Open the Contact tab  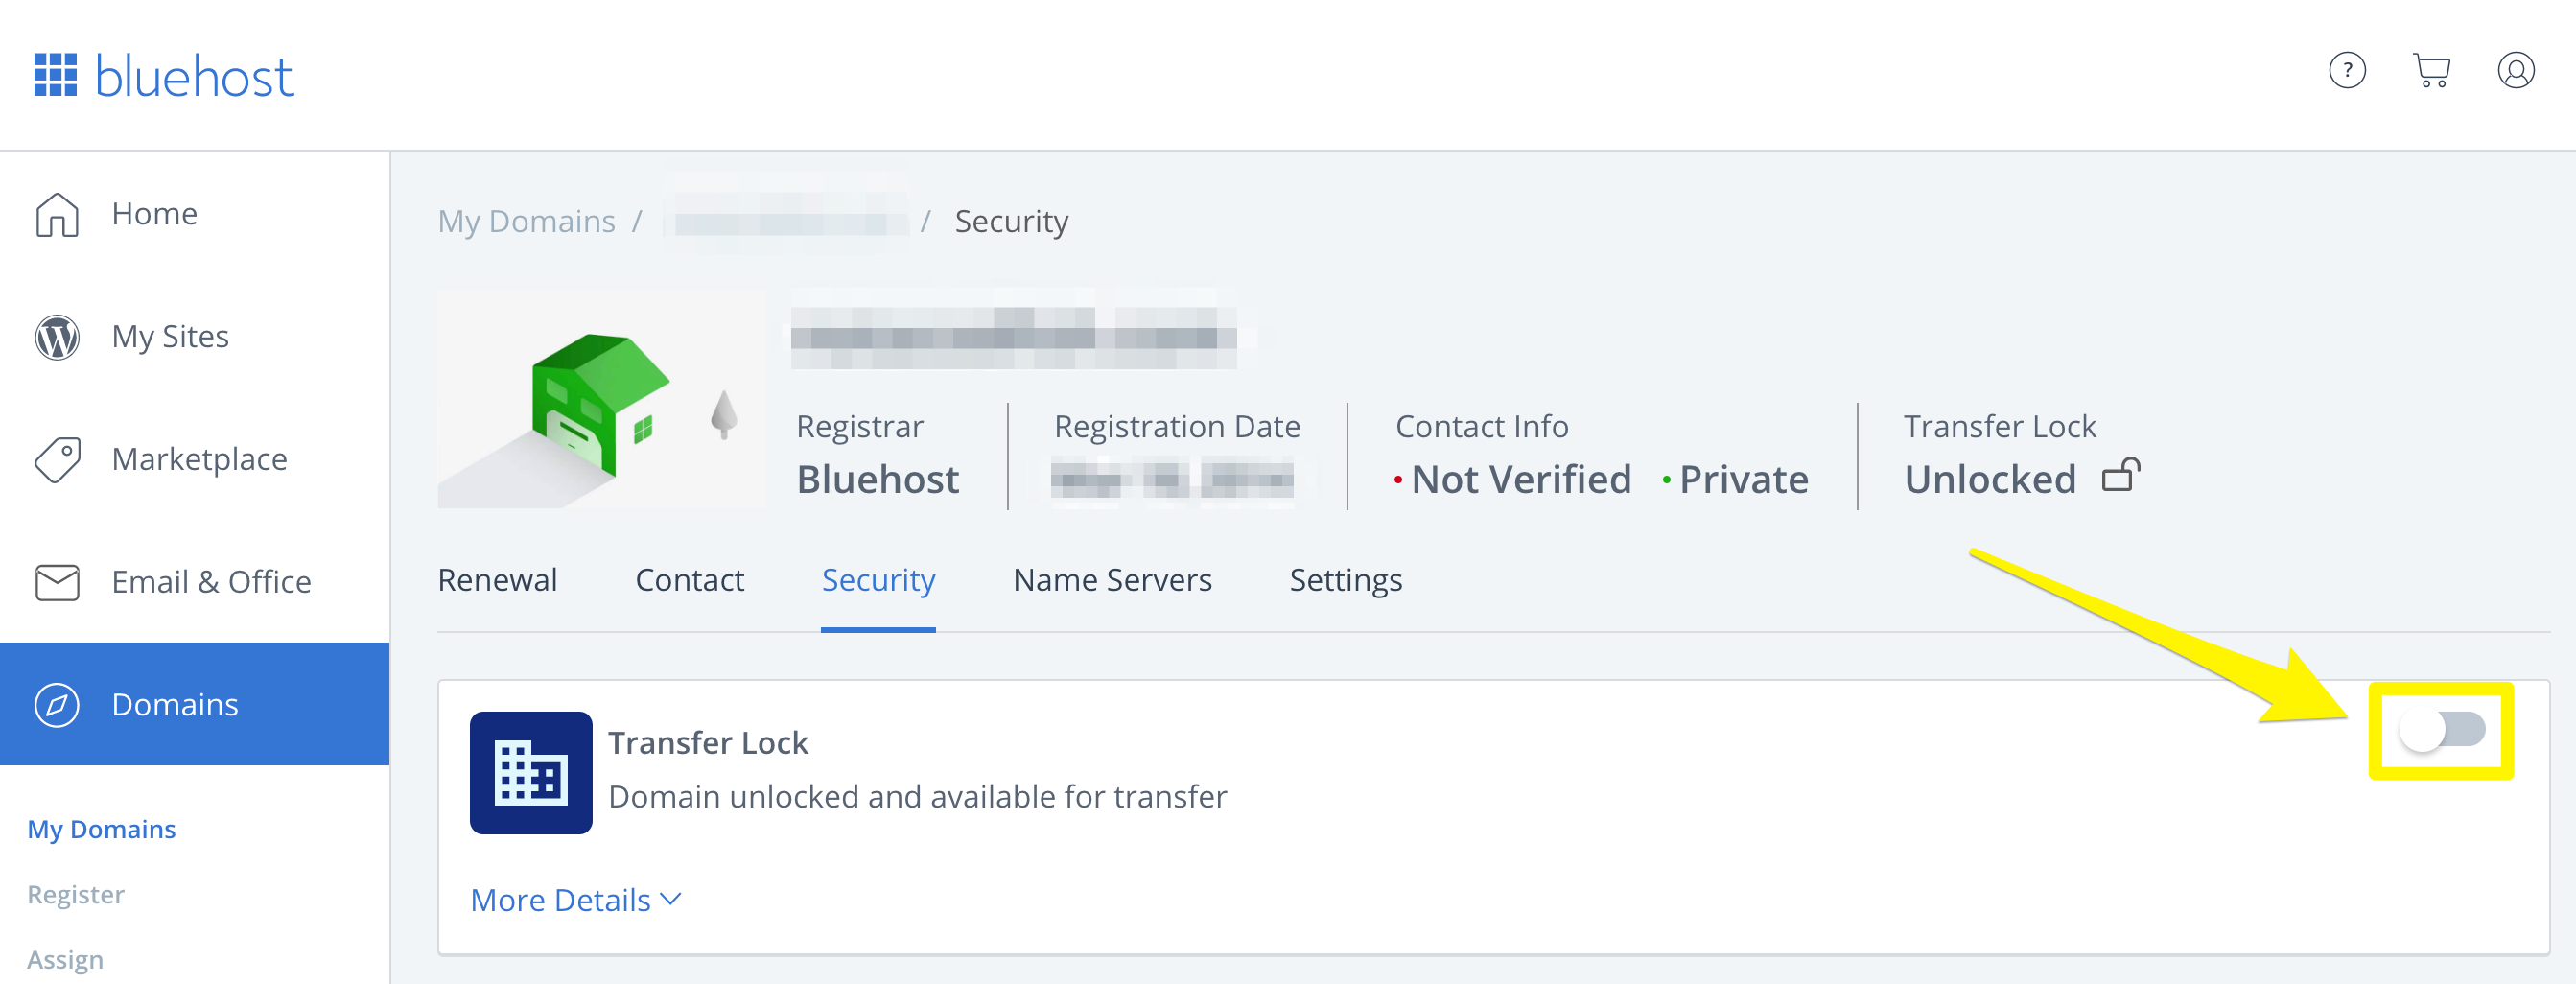coord(689,580)
